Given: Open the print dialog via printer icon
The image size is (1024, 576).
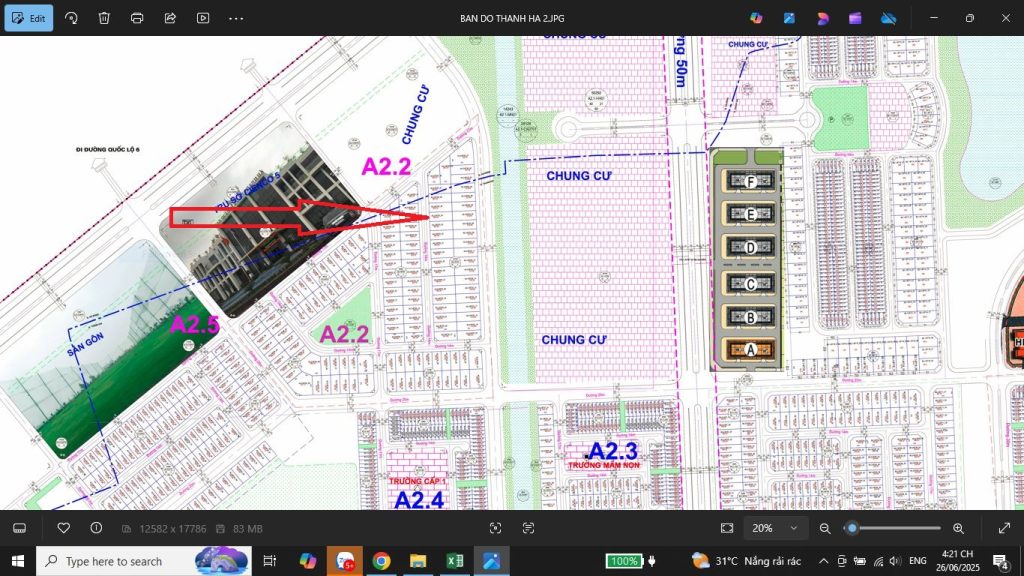Looking at the screenshot, I should coord(137,18).
